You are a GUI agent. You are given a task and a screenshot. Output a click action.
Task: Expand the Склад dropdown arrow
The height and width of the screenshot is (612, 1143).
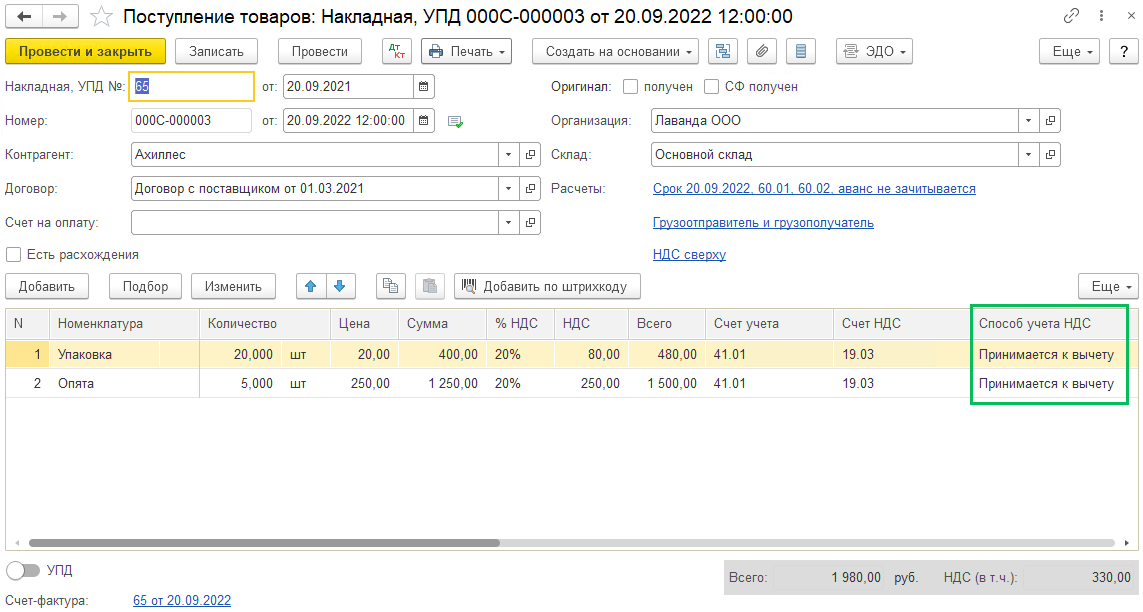pos(1029,155)
